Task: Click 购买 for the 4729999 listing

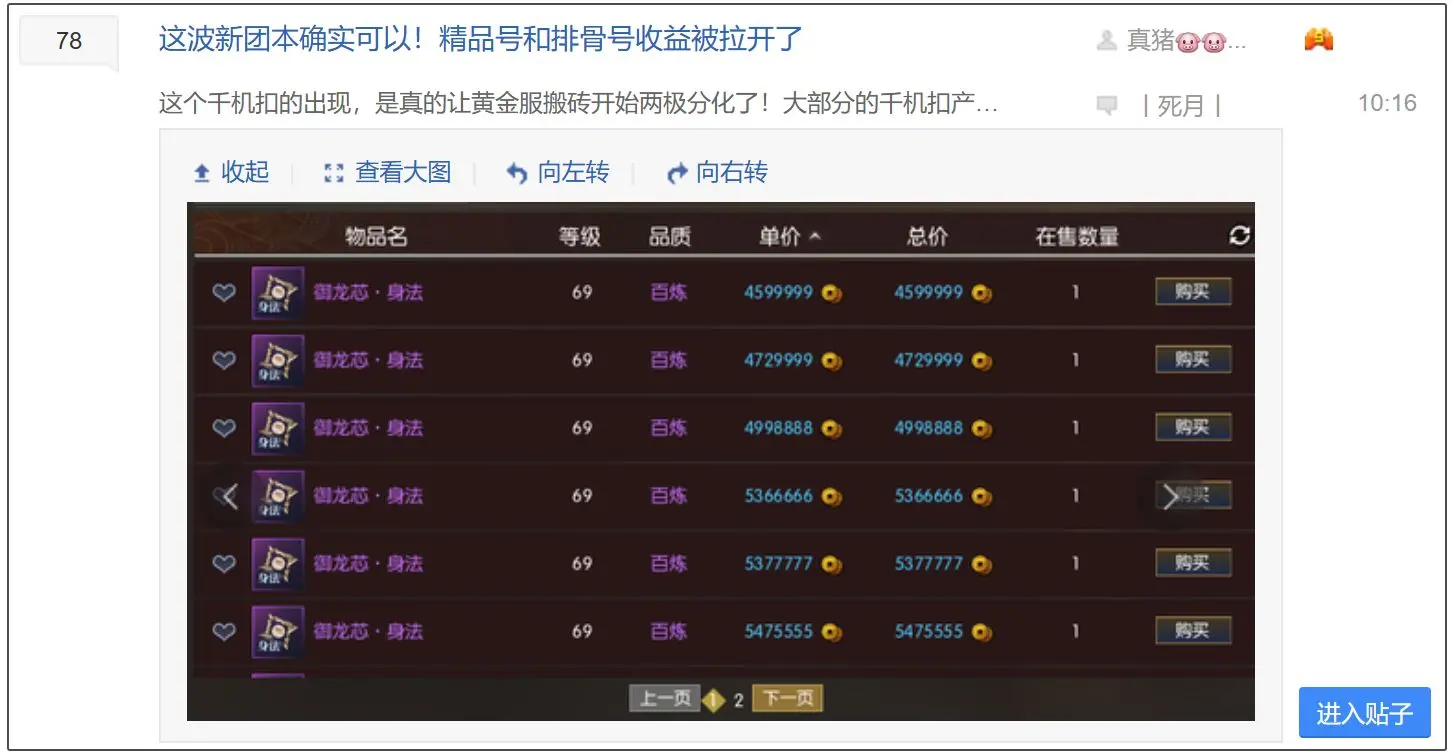Action: pyautogui.click(x=1192, y=360)
